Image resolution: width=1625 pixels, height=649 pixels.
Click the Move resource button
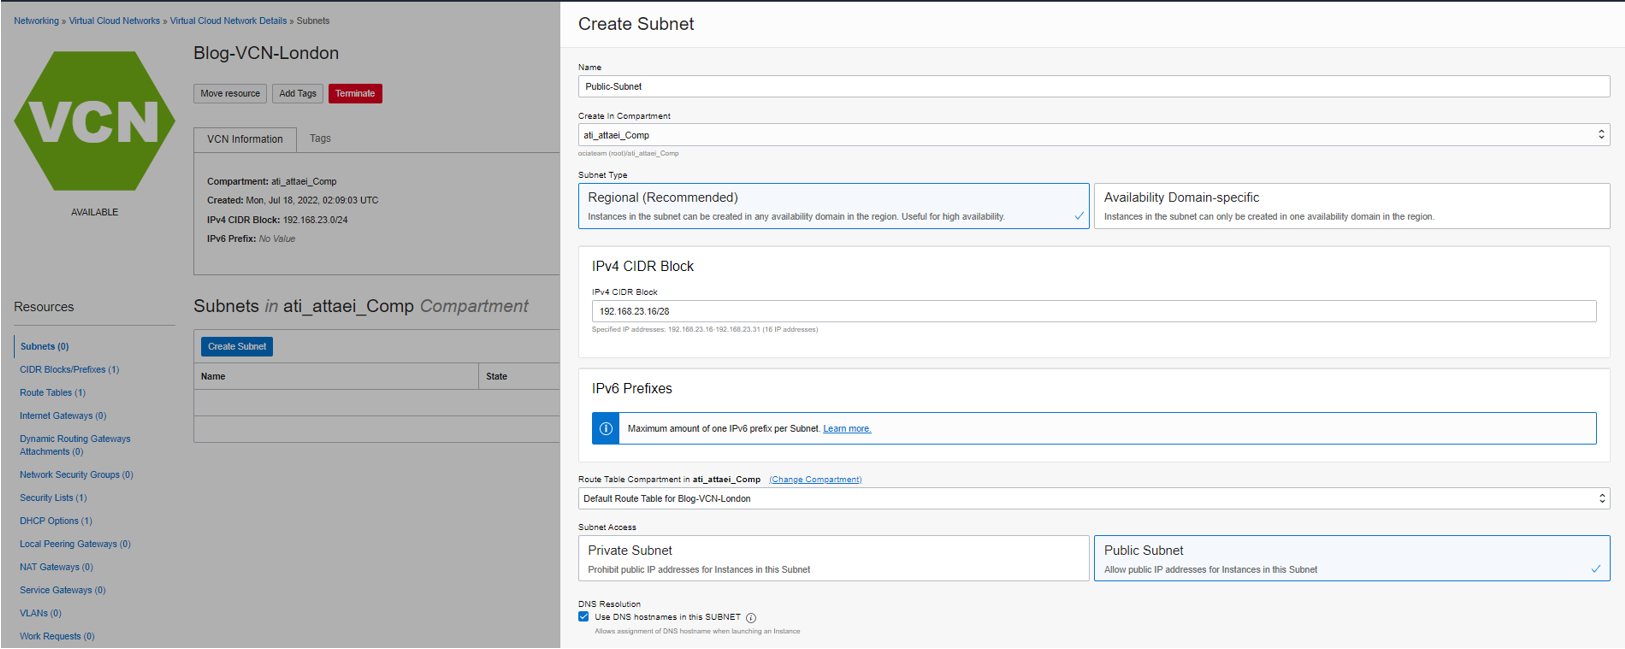click(x=230, y=94)
